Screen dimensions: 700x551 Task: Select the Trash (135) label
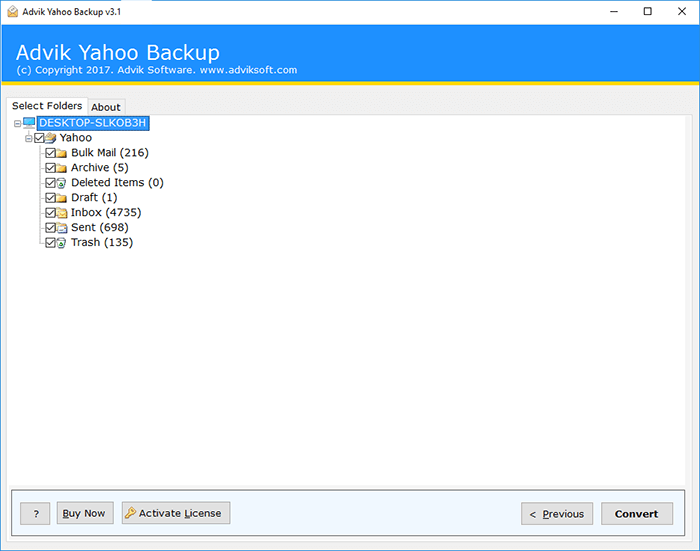pos(102,242)
